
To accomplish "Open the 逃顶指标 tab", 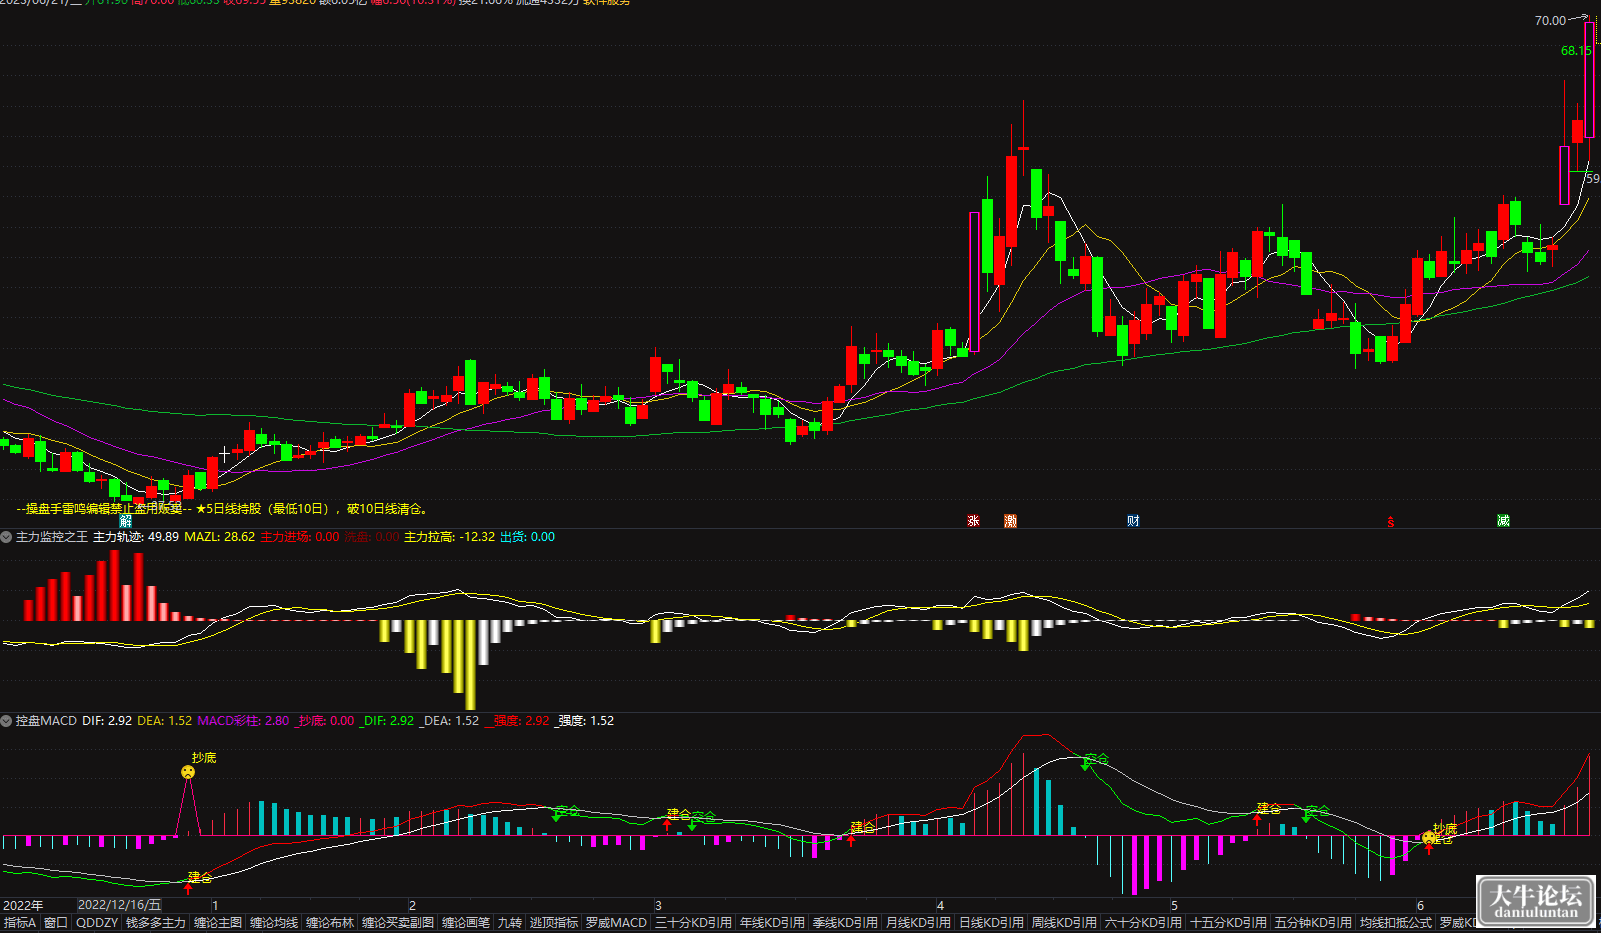I will pyautogui.click(x=554, y=923).
